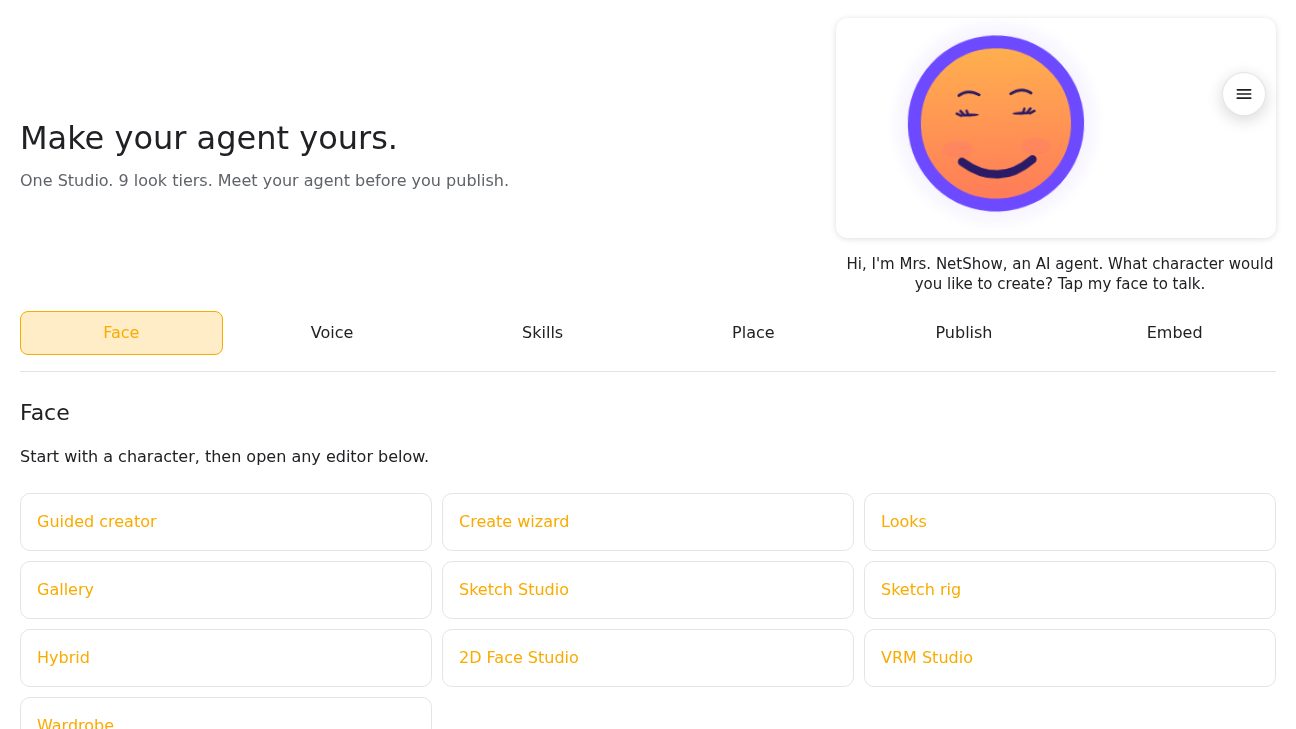
Task: Click the 'Make your agent yours.' heading
Action: click(209, 138)
